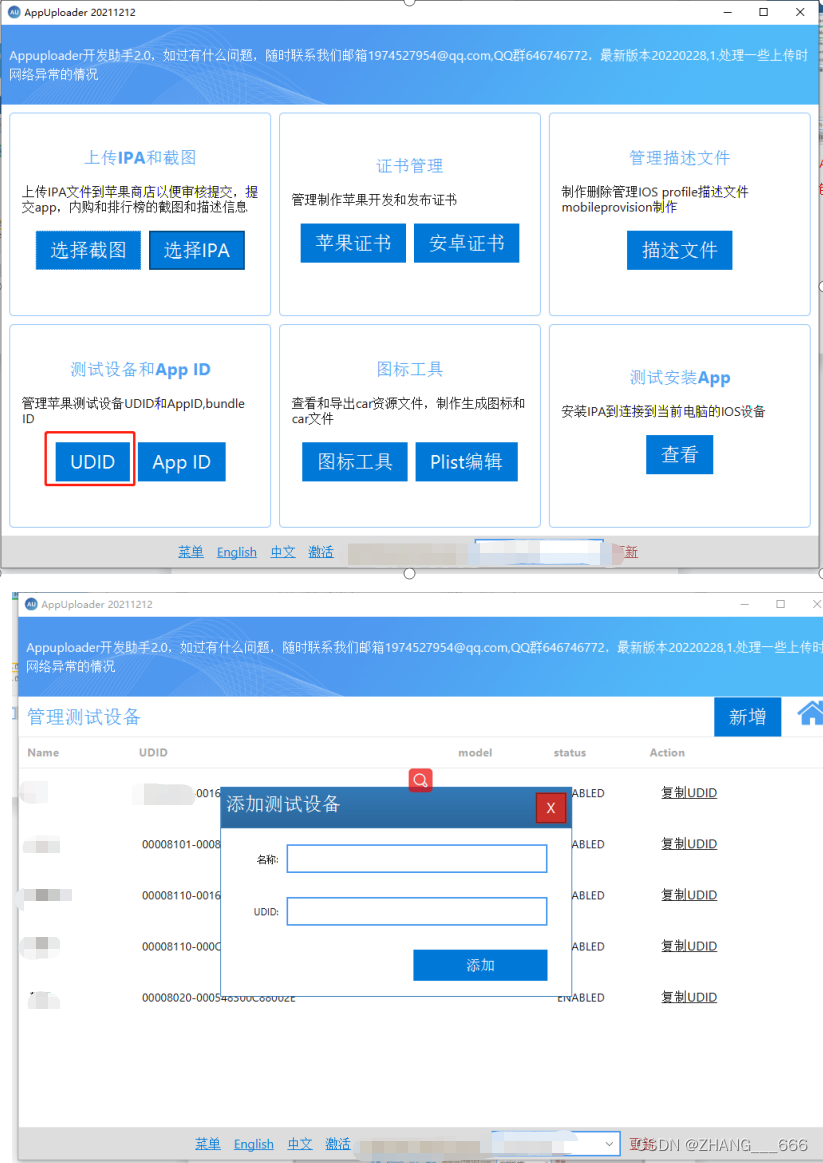The image size is (823, 1163).
Task: Click the 管理测试设备 page heading
Action: tap(84, 716)
